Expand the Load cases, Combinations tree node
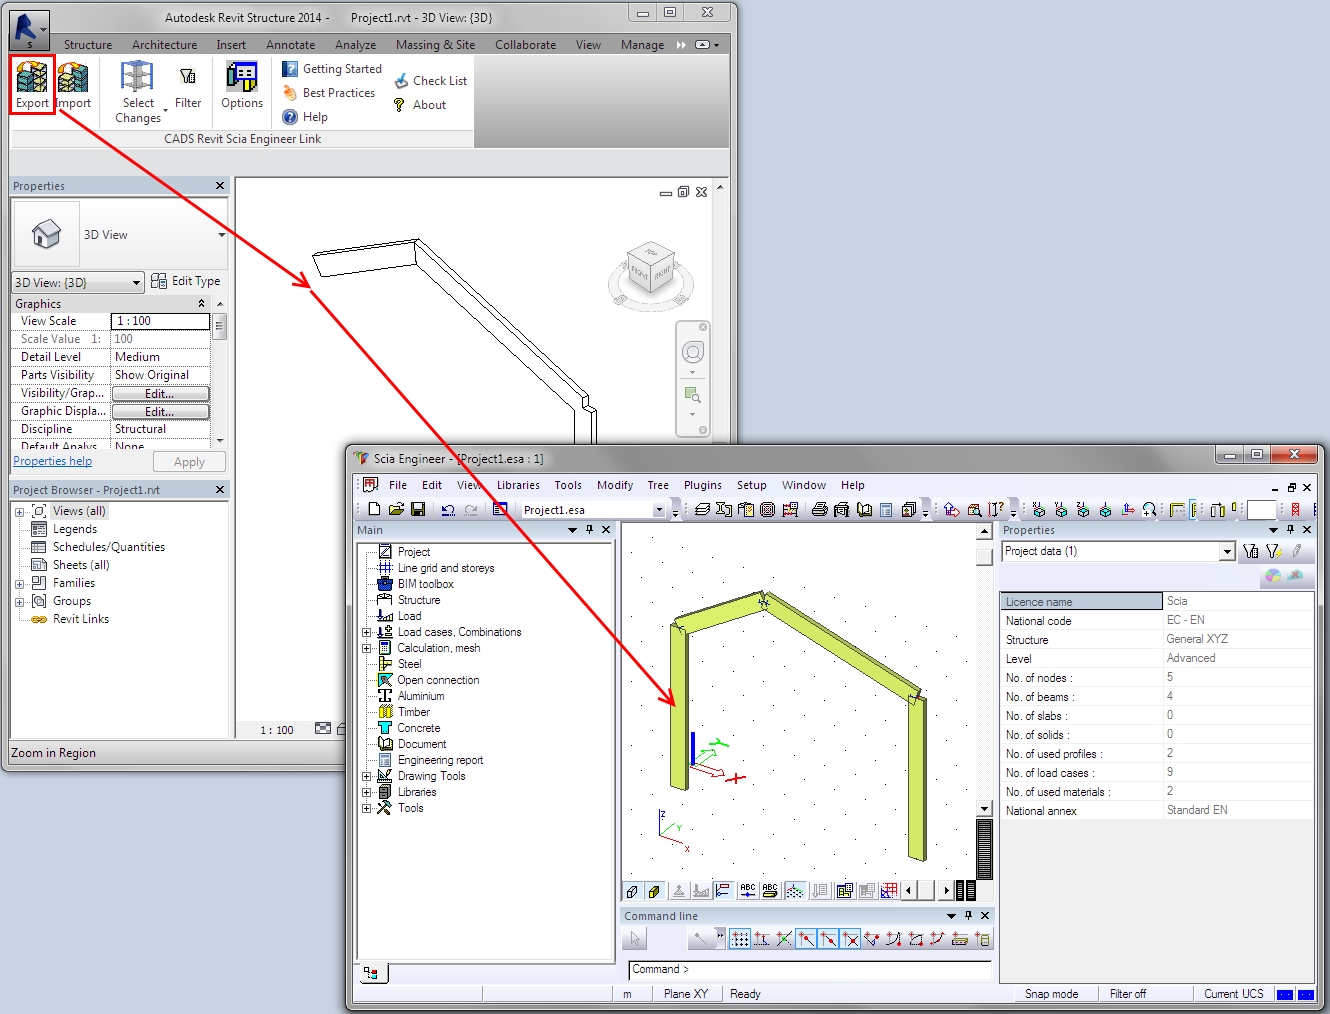The image size is (1330, 1014). 365,631
